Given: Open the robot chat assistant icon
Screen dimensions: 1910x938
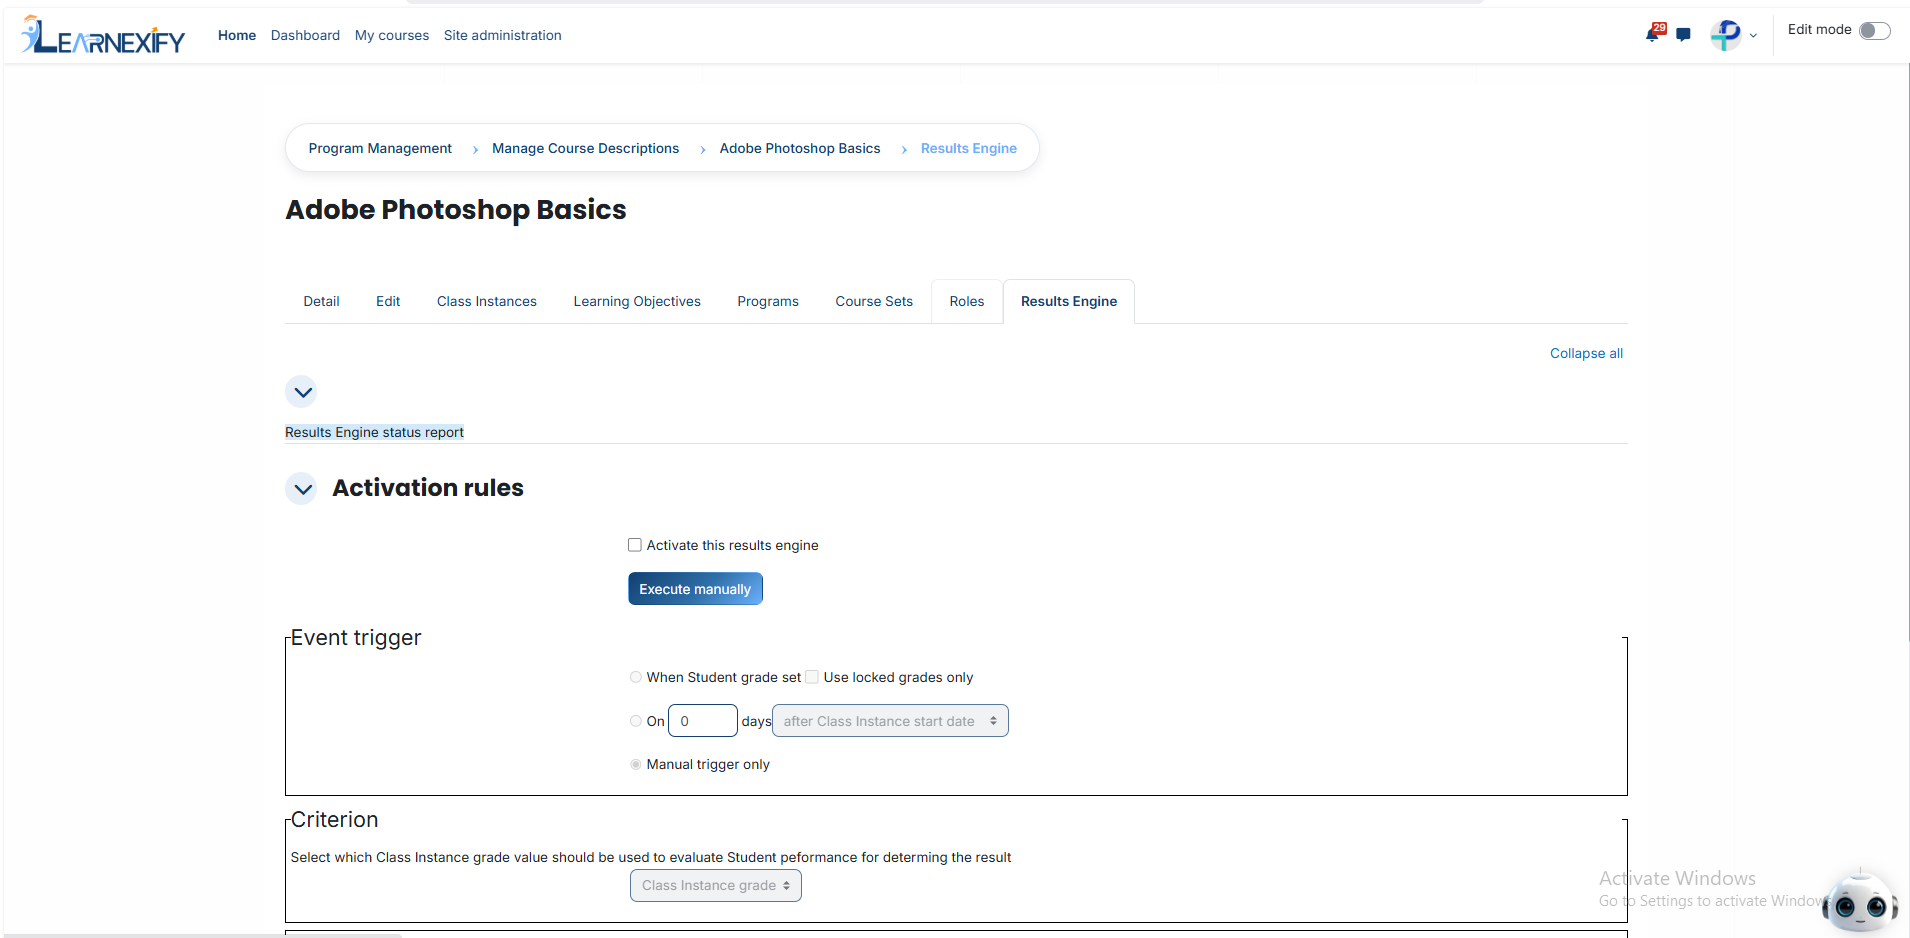Looking at the screenshot, I should (x=1860, y=903).
